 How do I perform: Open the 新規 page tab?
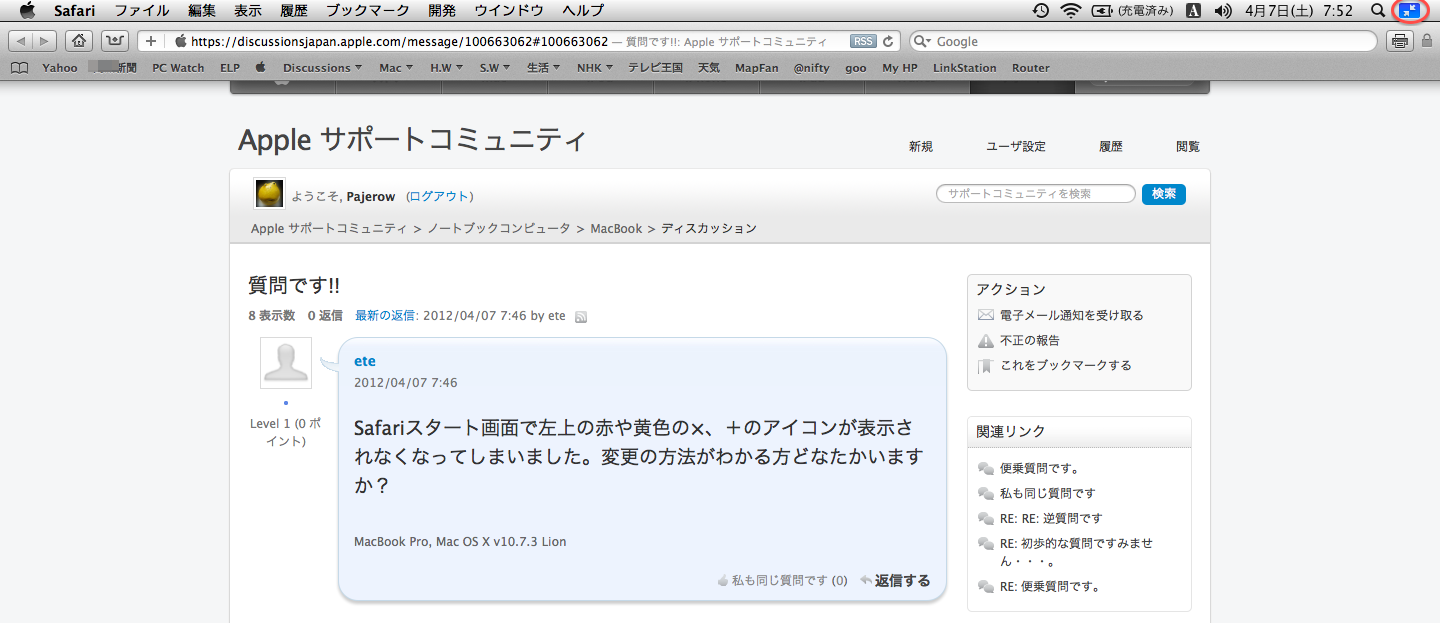[x=921, y=146]
